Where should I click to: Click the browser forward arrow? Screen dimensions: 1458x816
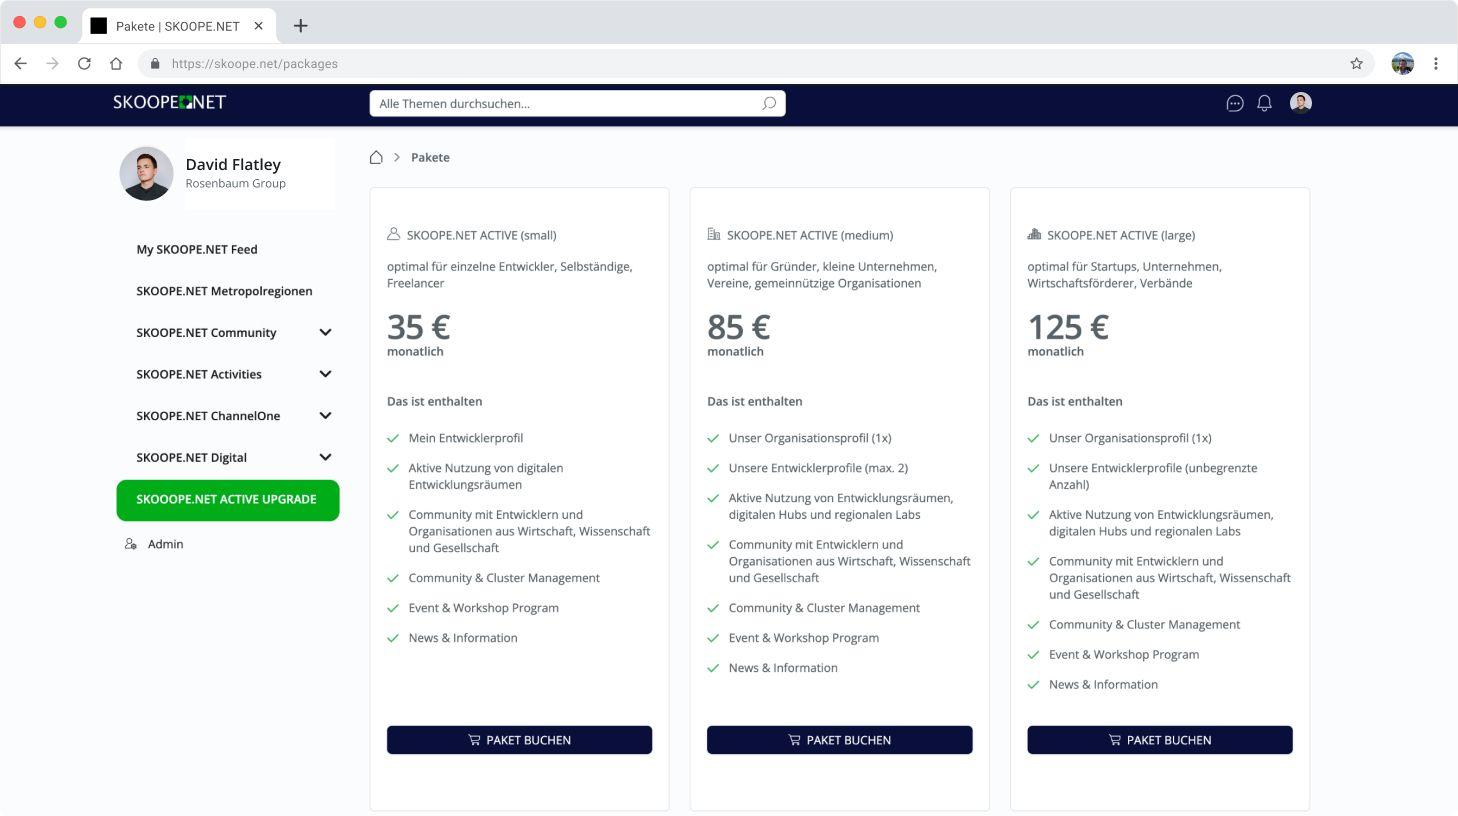point(52,63)
